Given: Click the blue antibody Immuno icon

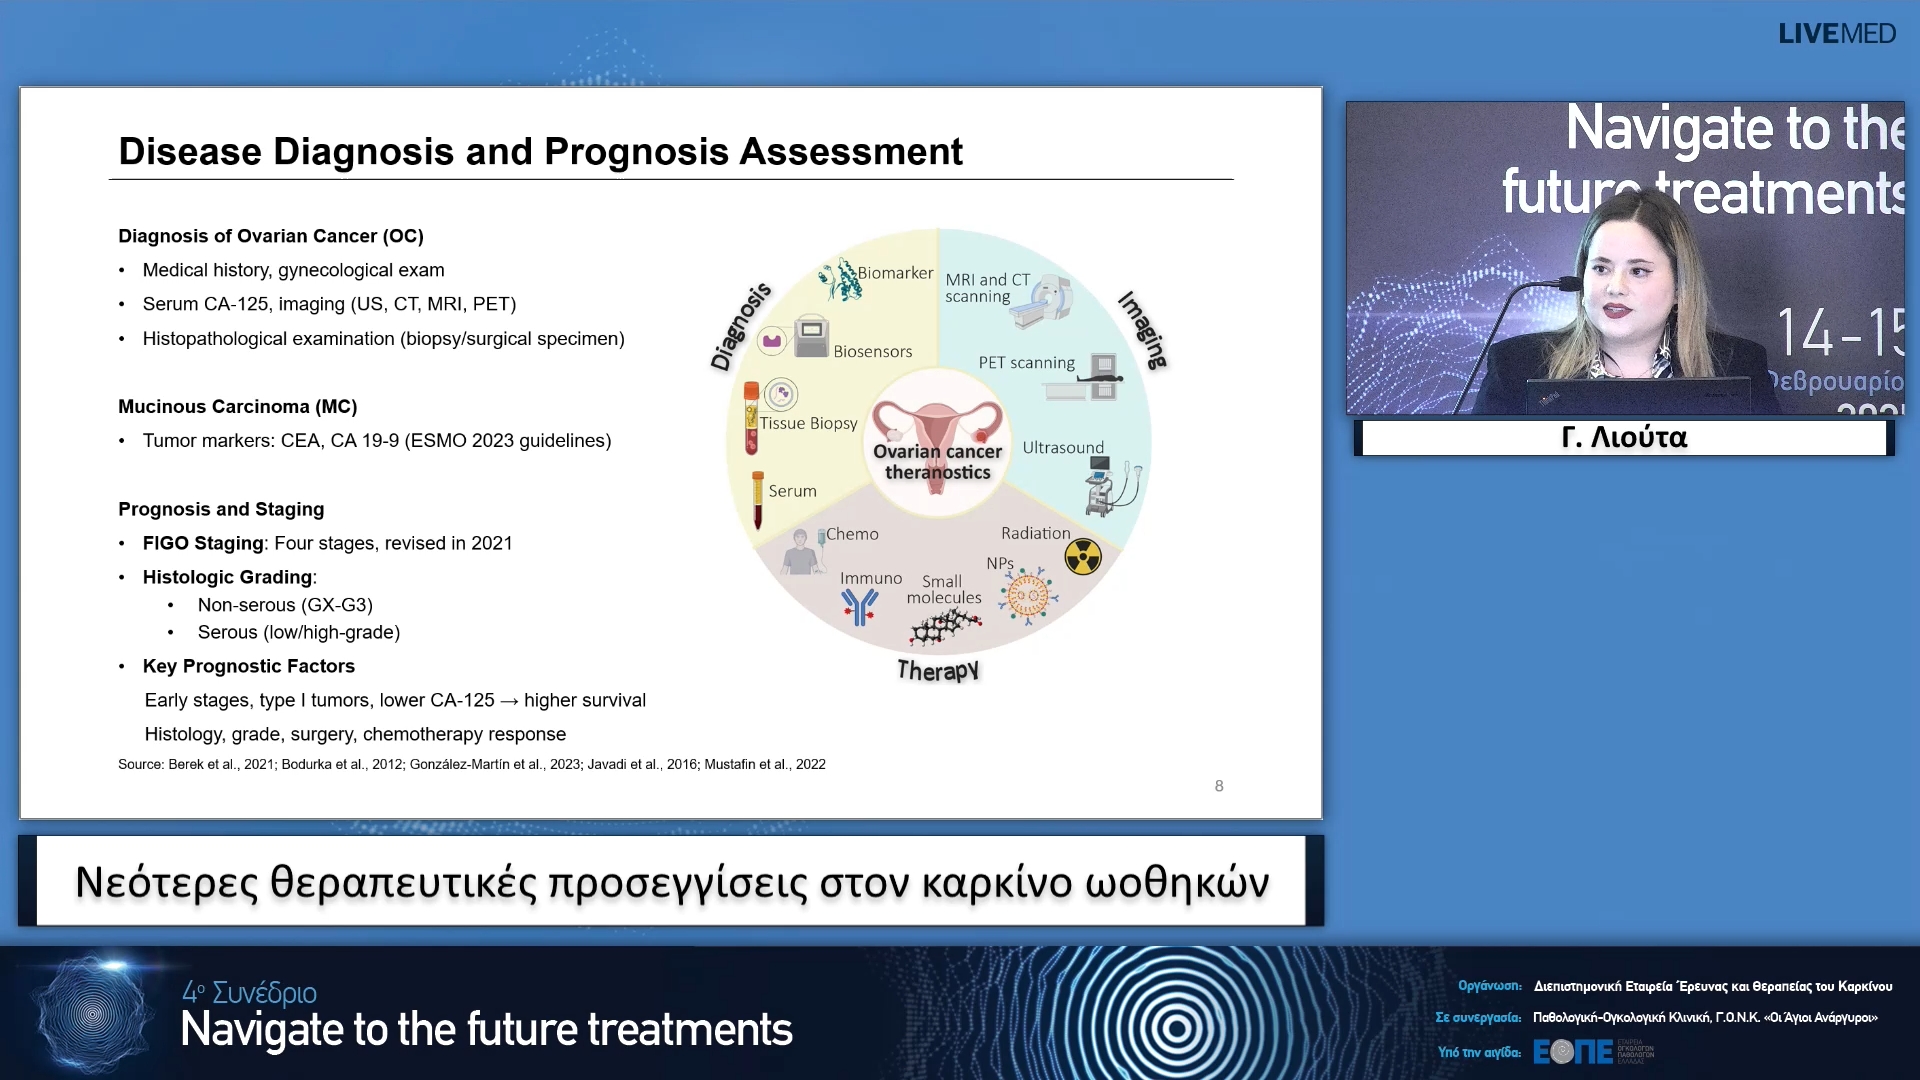Looking at the screenshot, I should (859, 606).
